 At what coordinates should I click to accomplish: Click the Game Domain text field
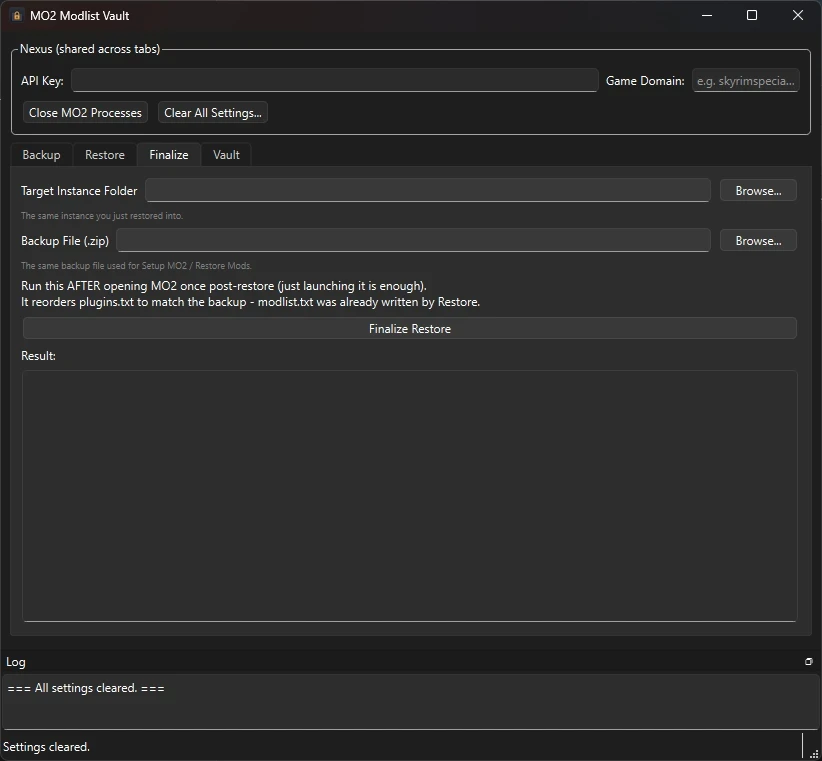[x=745, y=81]
